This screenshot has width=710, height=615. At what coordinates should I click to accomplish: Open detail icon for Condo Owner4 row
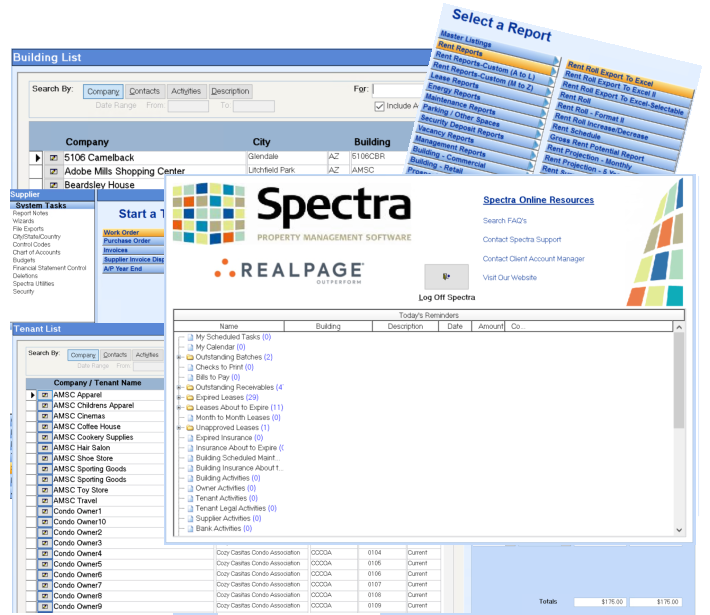tap(45, 553)
